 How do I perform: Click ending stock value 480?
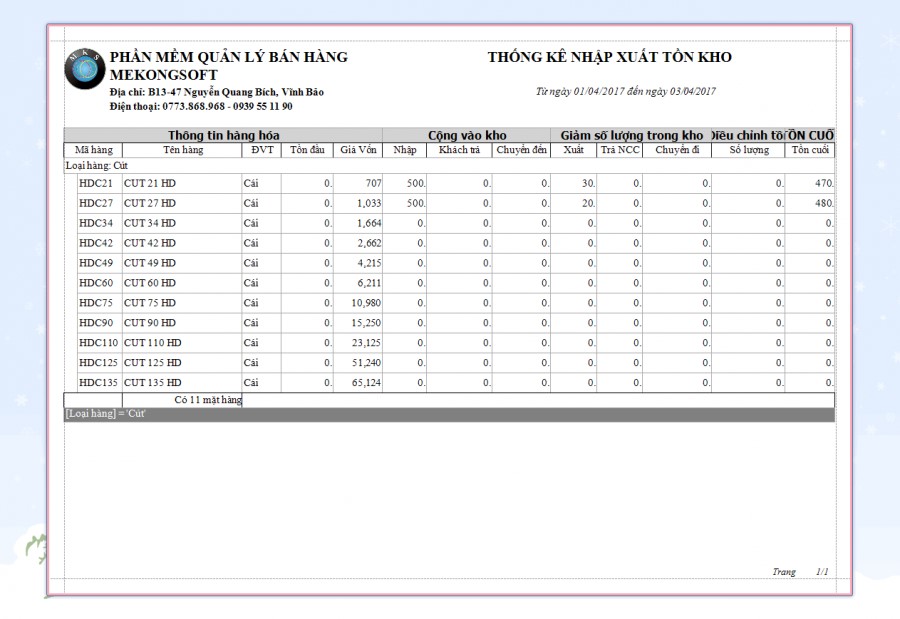pos(824,203)
